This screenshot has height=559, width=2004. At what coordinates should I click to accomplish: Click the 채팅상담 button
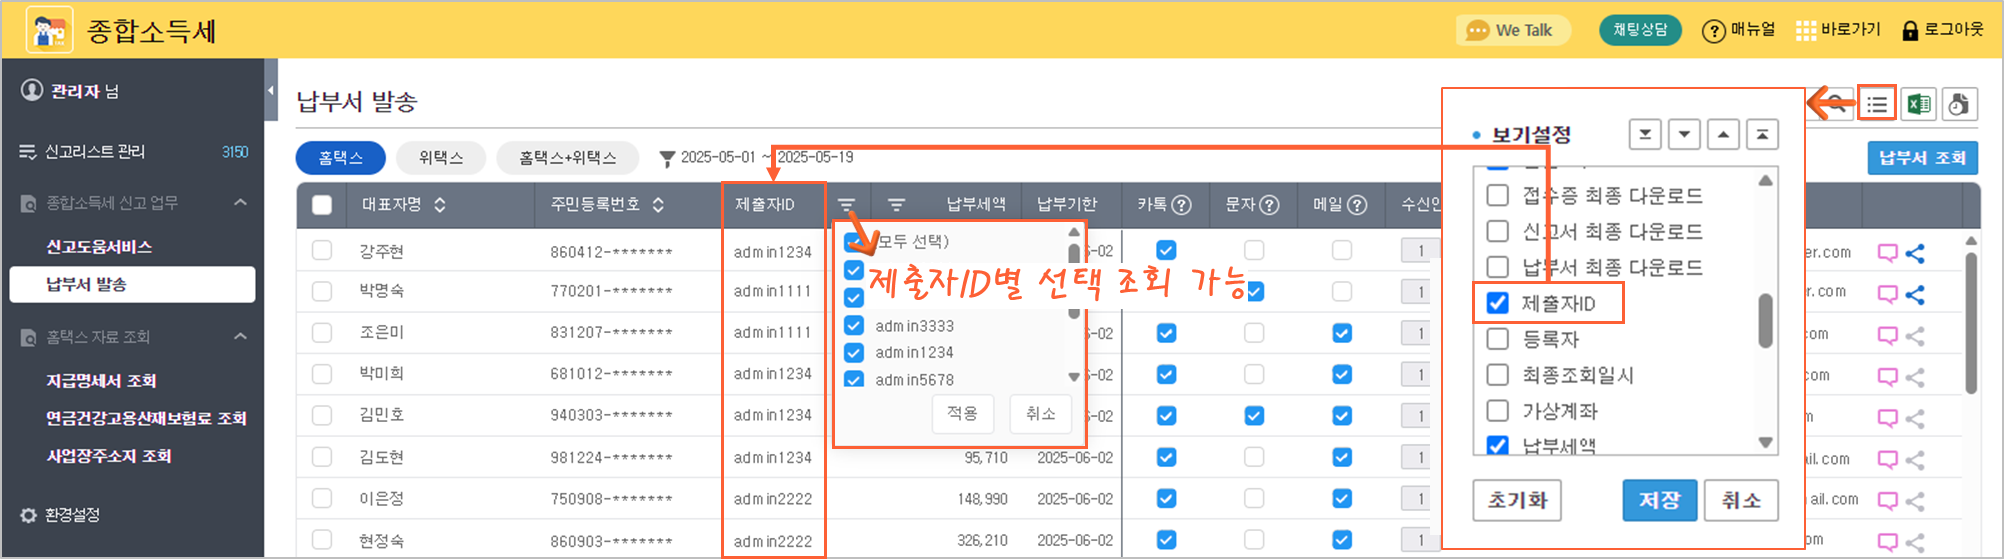click(x=1640, y=30)
